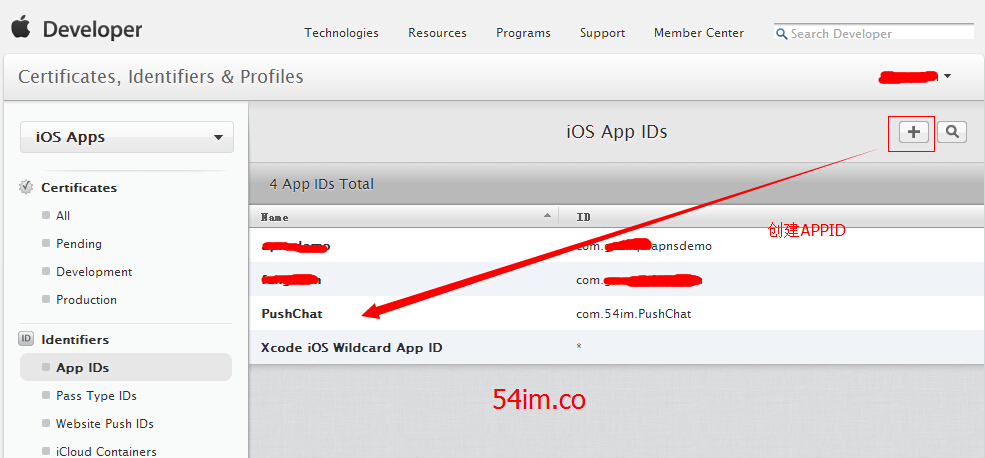Viewport: 985px width, 458px height.
Task: Open the App IDs search magnifier
Action: coord(952,132)
